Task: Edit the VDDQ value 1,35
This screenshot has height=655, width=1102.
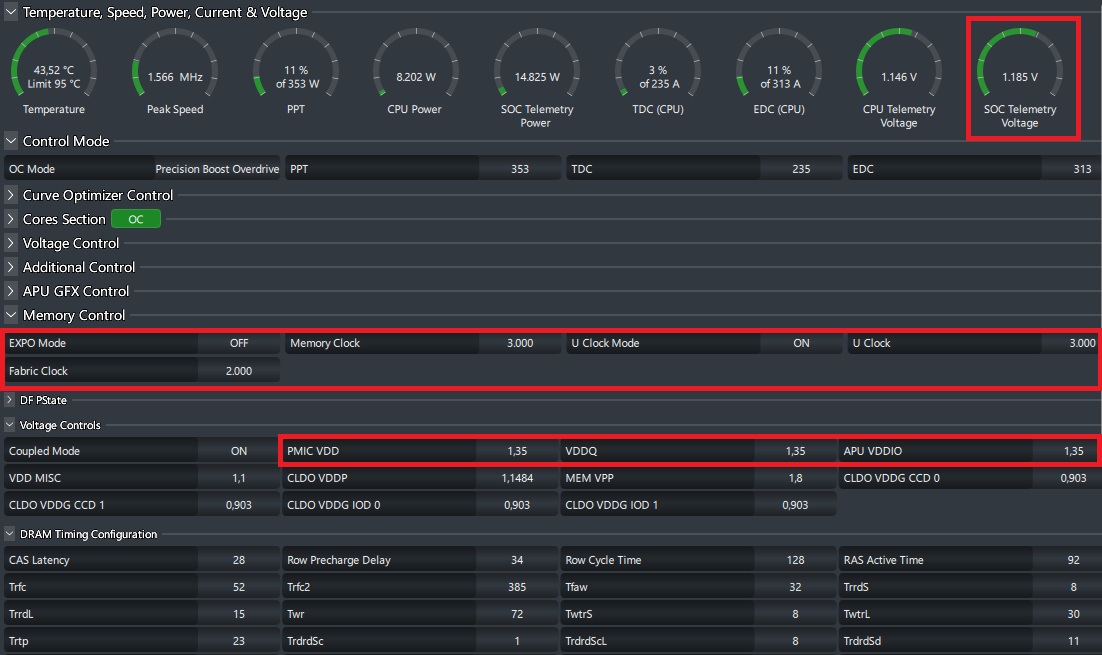Action: pos(796,451)
